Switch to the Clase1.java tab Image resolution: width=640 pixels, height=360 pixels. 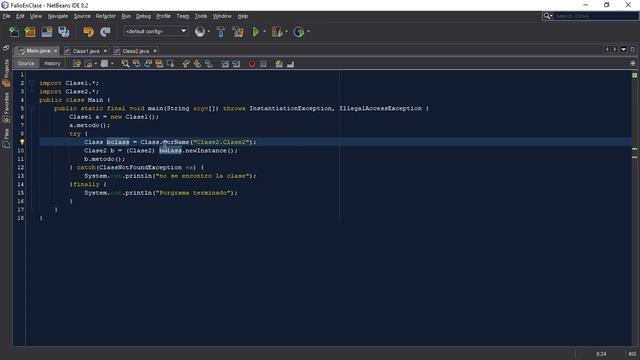tap(86, 51)
